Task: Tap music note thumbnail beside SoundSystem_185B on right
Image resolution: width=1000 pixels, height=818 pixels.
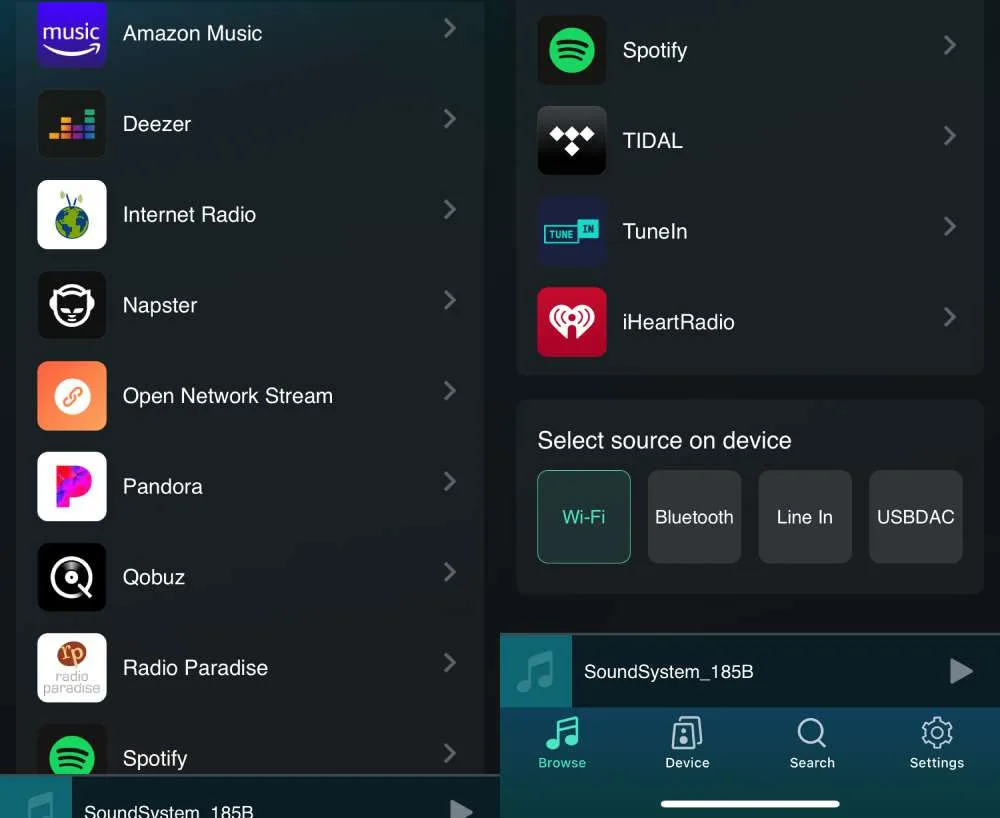Action: coord(536,671)
